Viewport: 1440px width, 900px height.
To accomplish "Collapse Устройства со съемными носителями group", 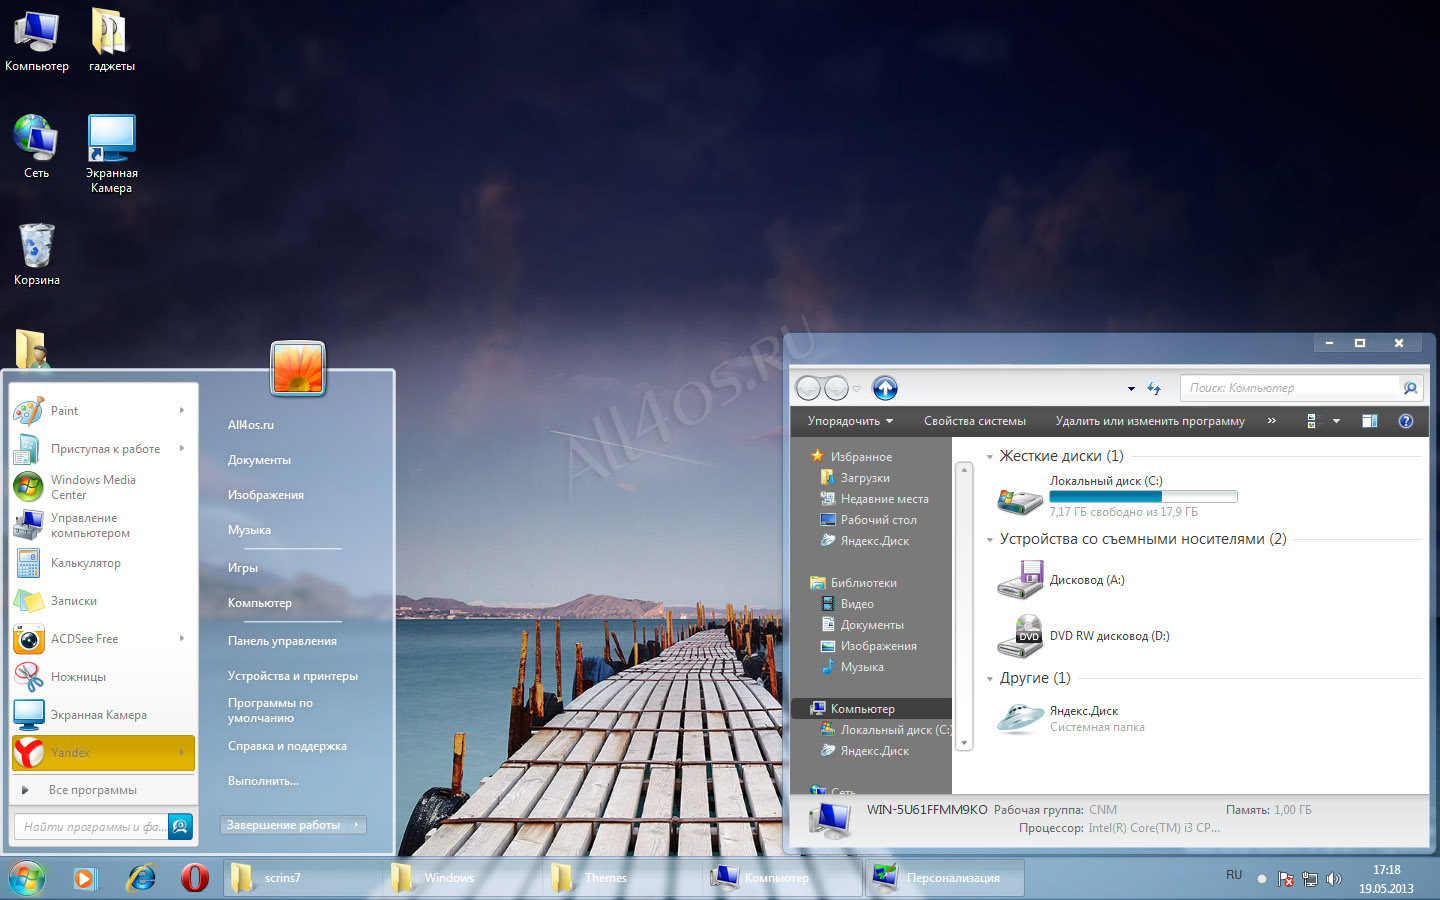I will point(990,540).
